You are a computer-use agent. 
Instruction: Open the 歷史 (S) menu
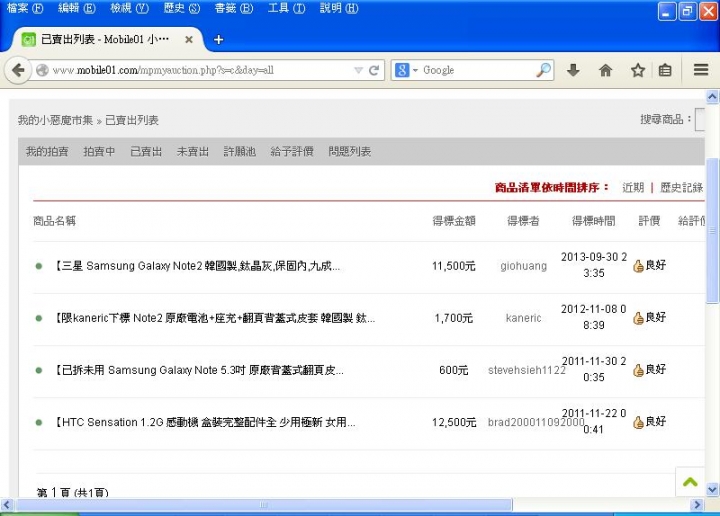[x=182, y=8]
